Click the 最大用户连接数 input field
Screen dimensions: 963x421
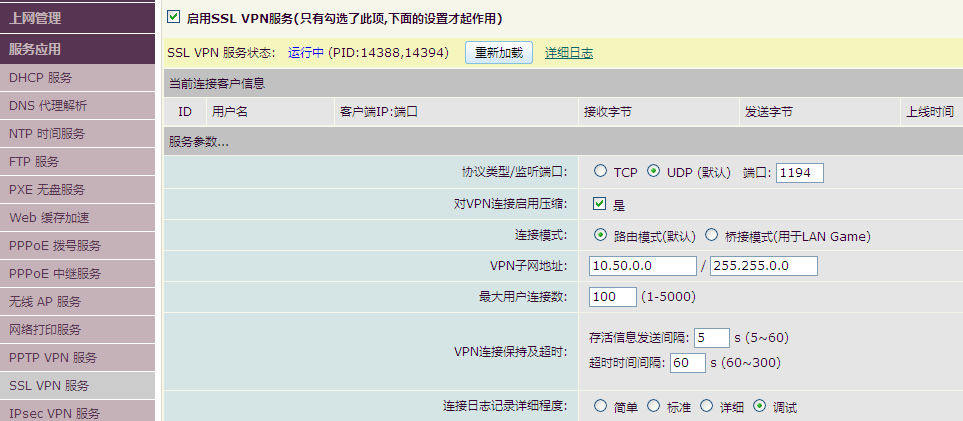613,297
